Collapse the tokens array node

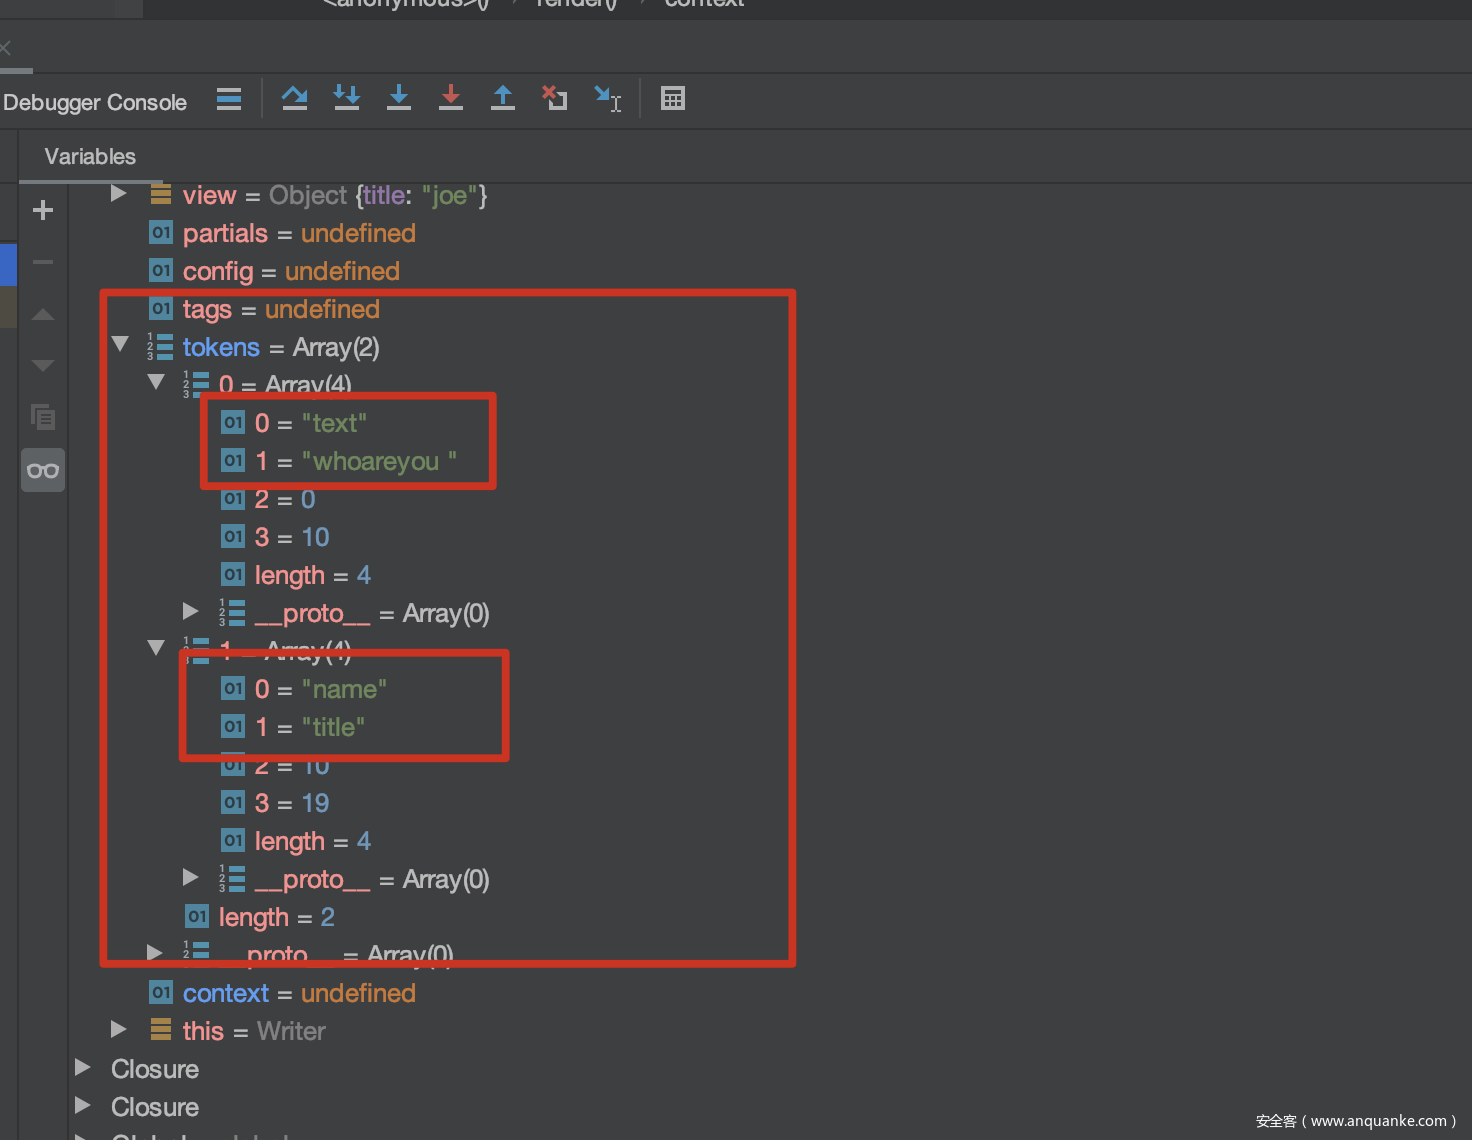pyautogui.click(x=120, y=345)
